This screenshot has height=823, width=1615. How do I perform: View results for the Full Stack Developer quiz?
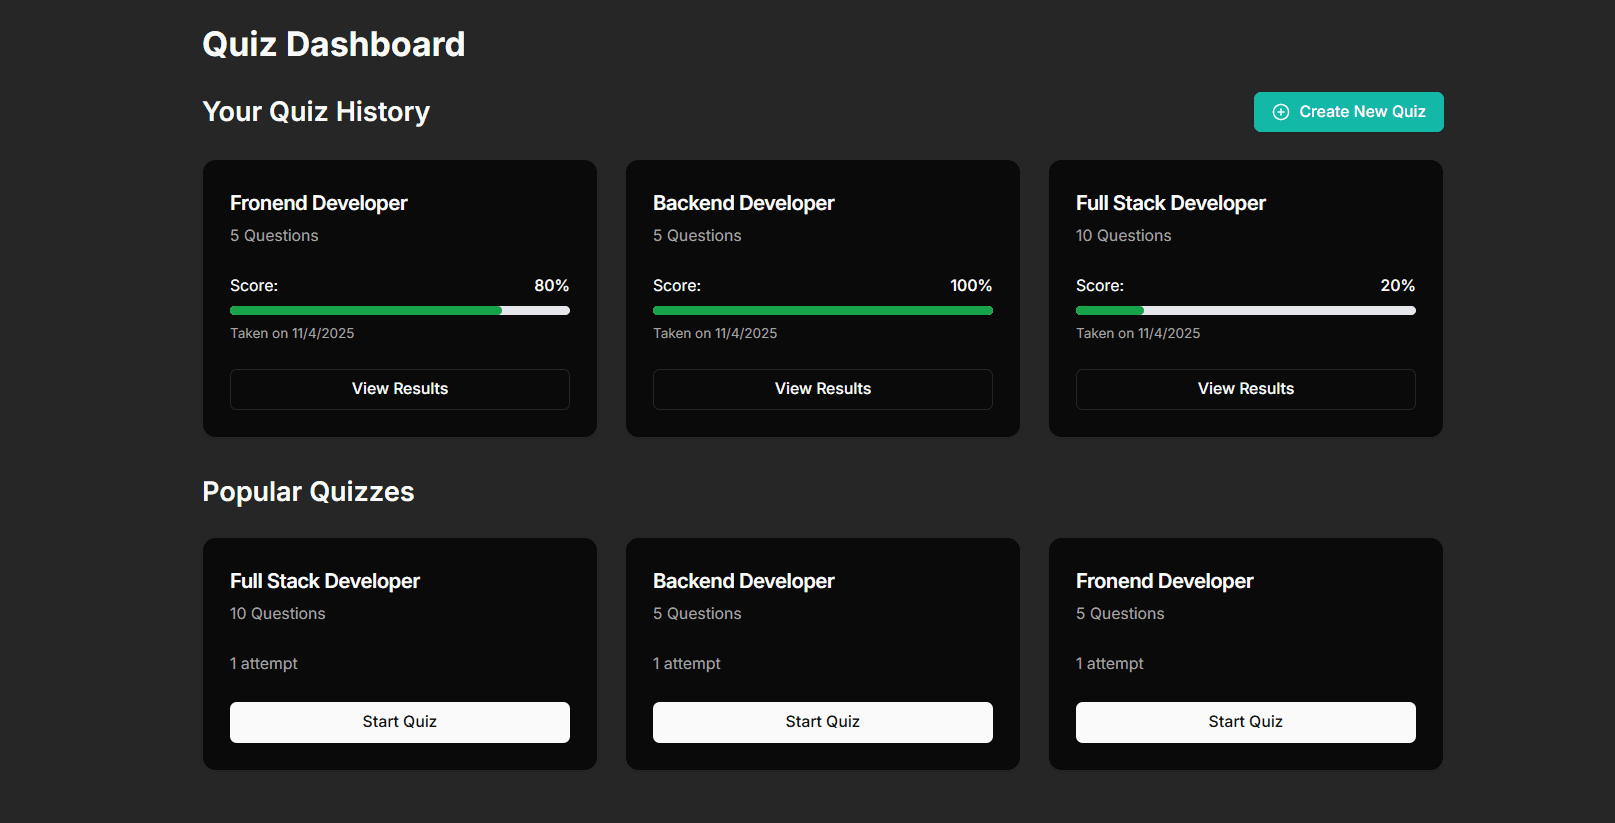coord(1246,389)
